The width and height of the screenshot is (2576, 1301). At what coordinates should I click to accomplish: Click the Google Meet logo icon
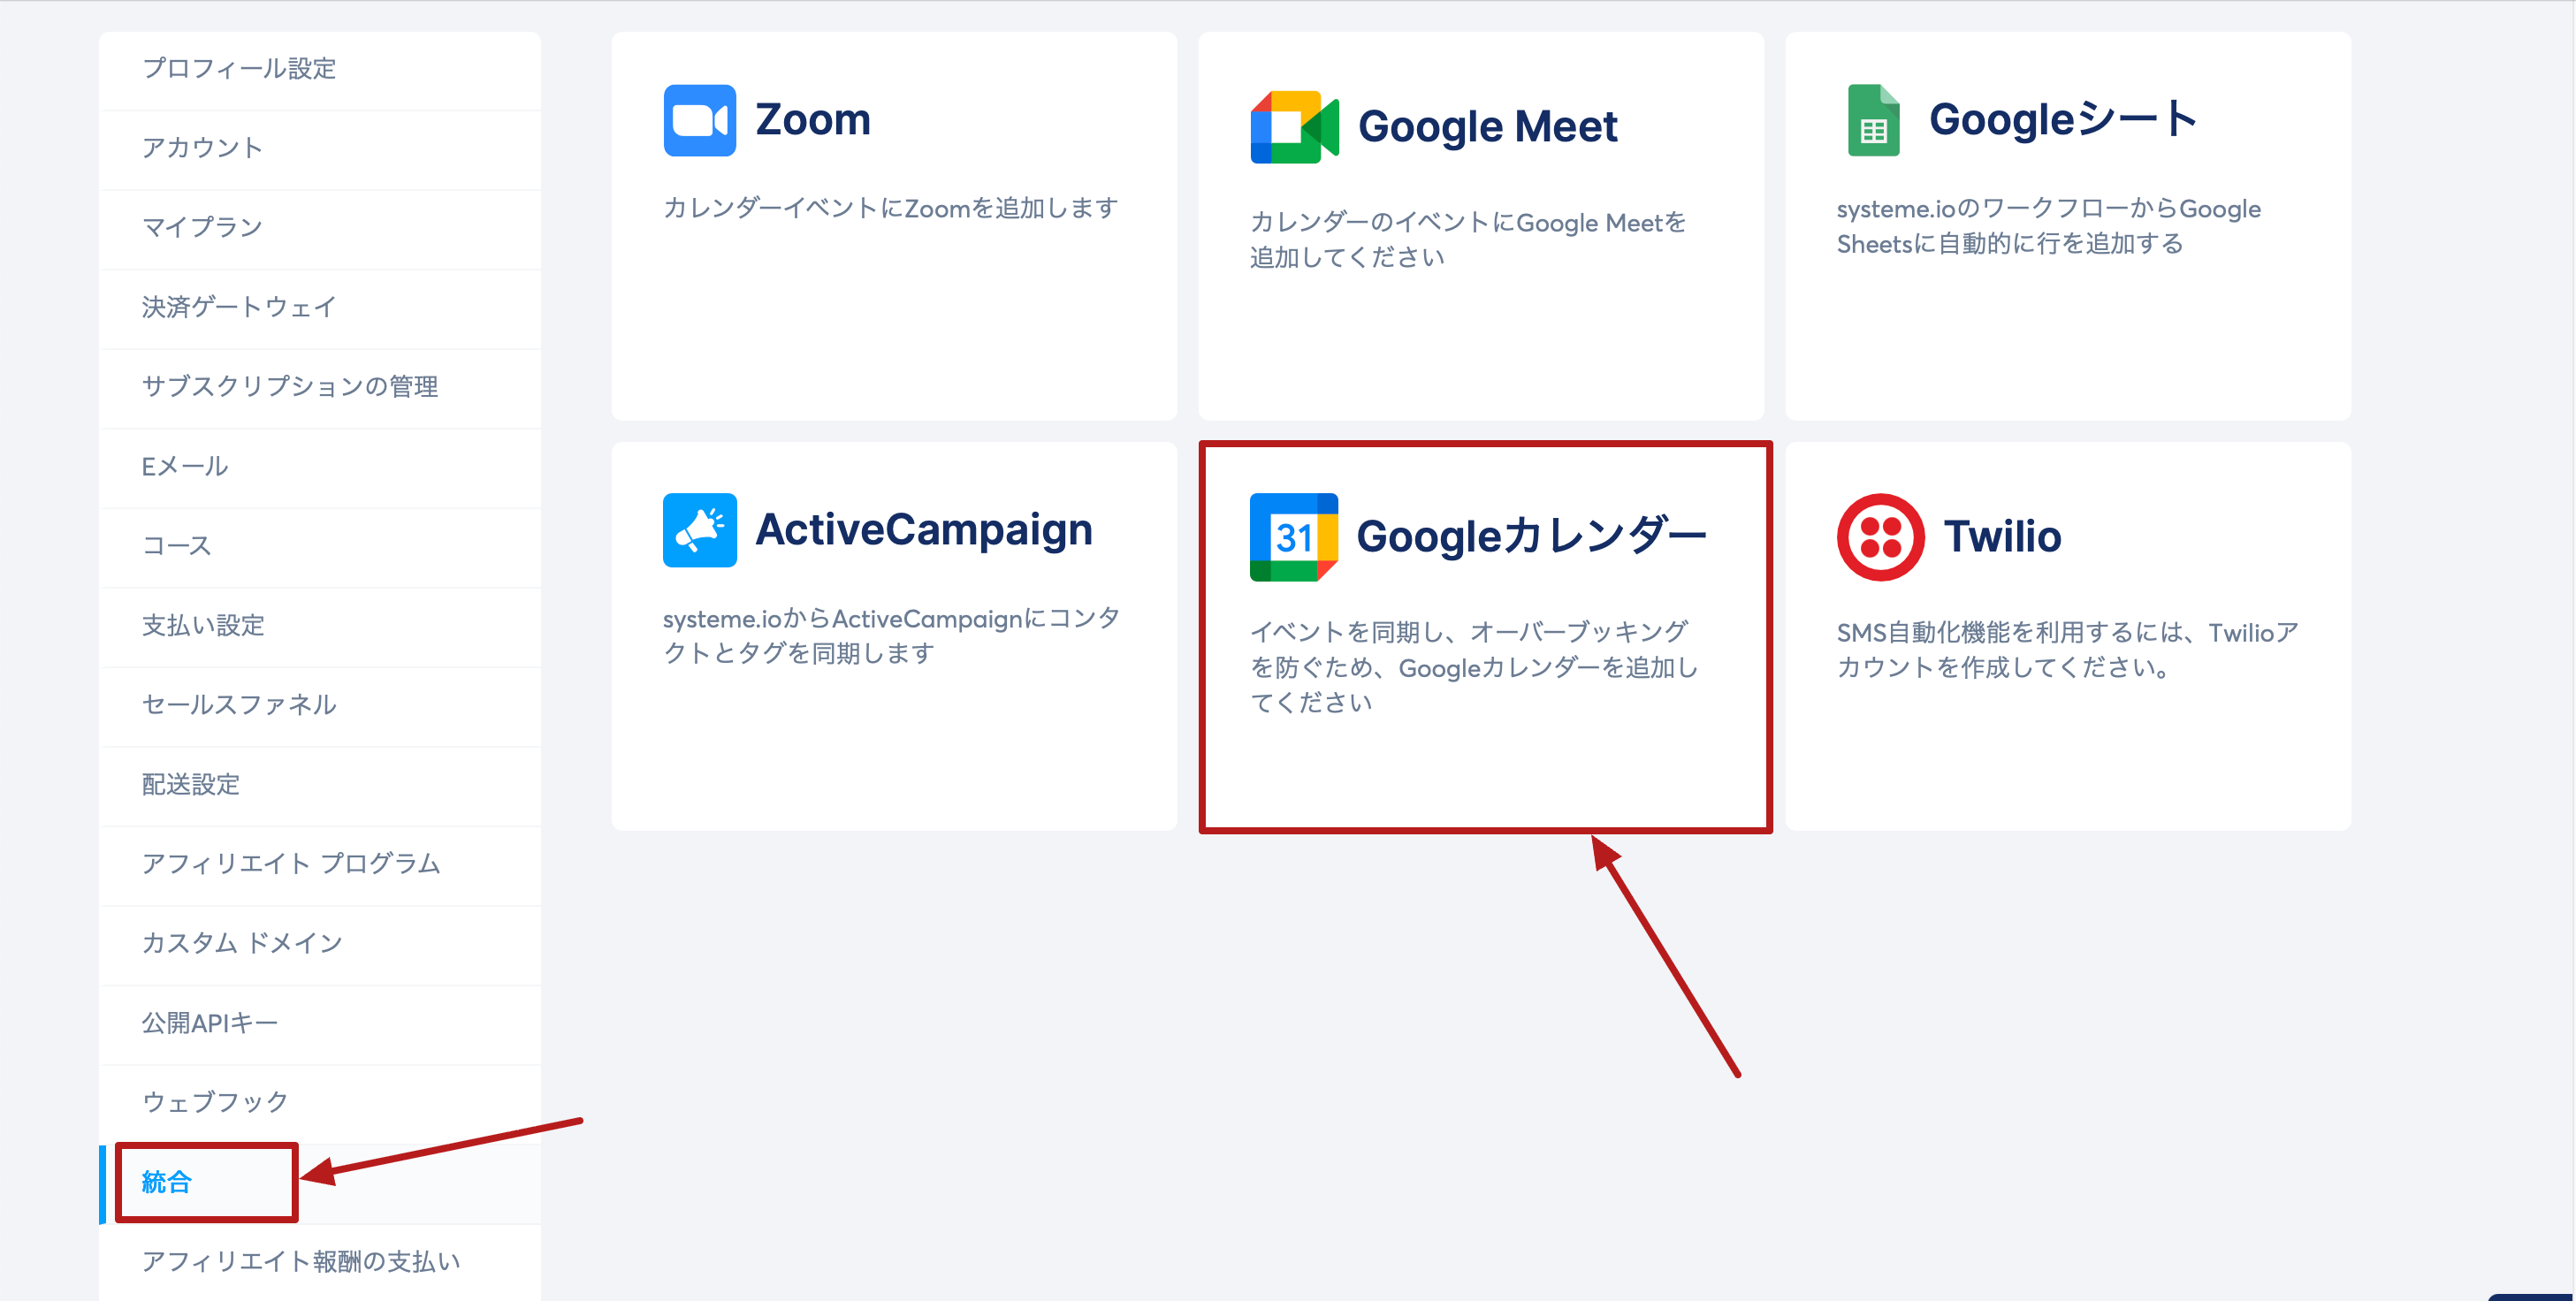point(1293,127)
